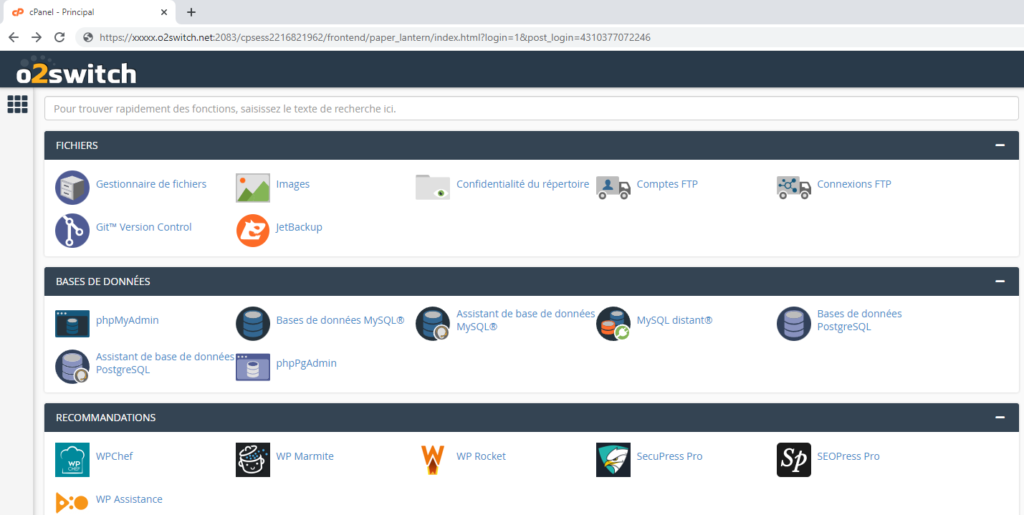The width and height of the screenshot is (1024, 515).
Task: Click the Bases de données PostgreSQL icon
Action: click(793, 324)
